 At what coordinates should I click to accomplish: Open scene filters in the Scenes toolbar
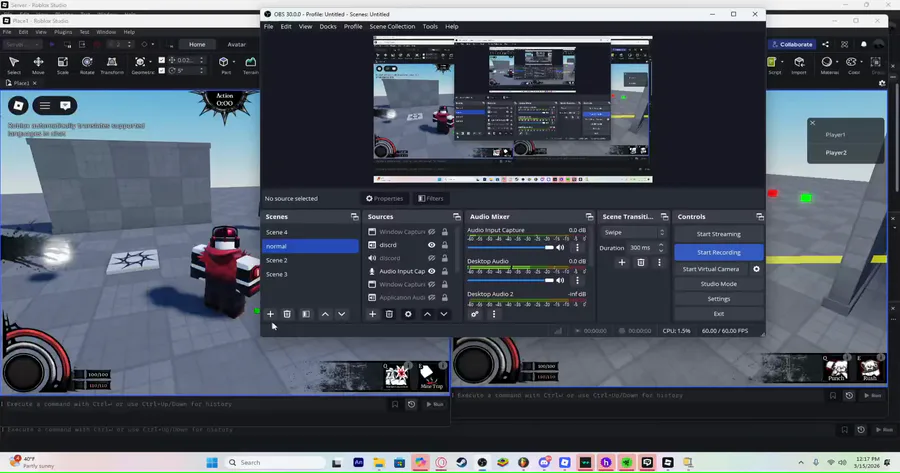(306, 314)
